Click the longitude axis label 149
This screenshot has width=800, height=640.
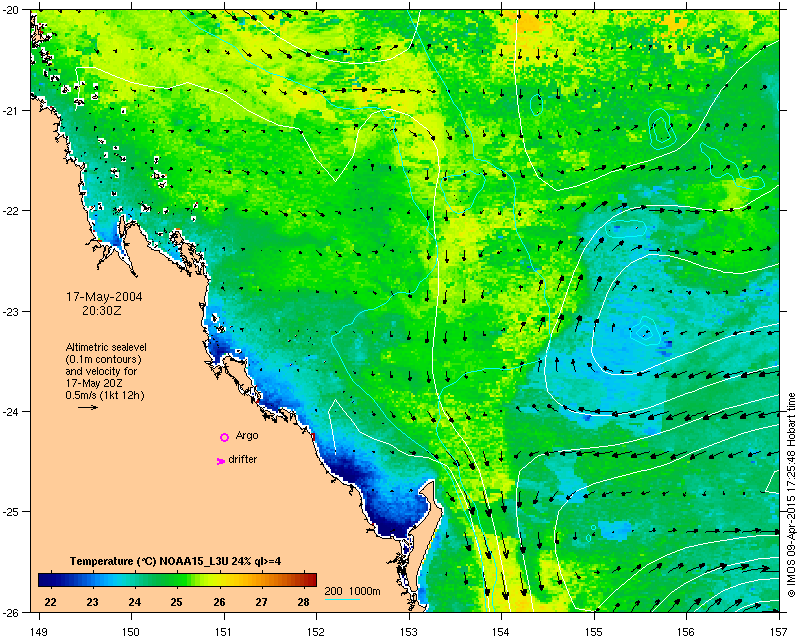coord(39,632)
